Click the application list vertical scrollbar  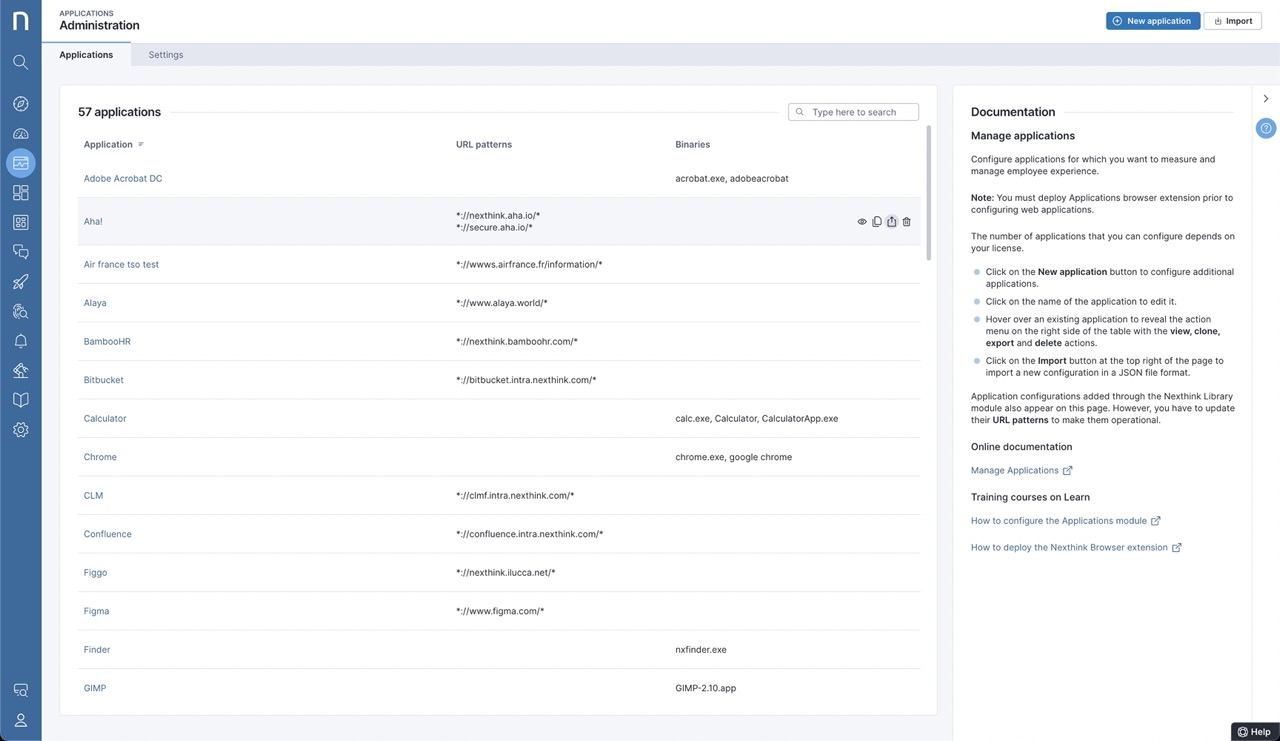click(x=929, y=192)
